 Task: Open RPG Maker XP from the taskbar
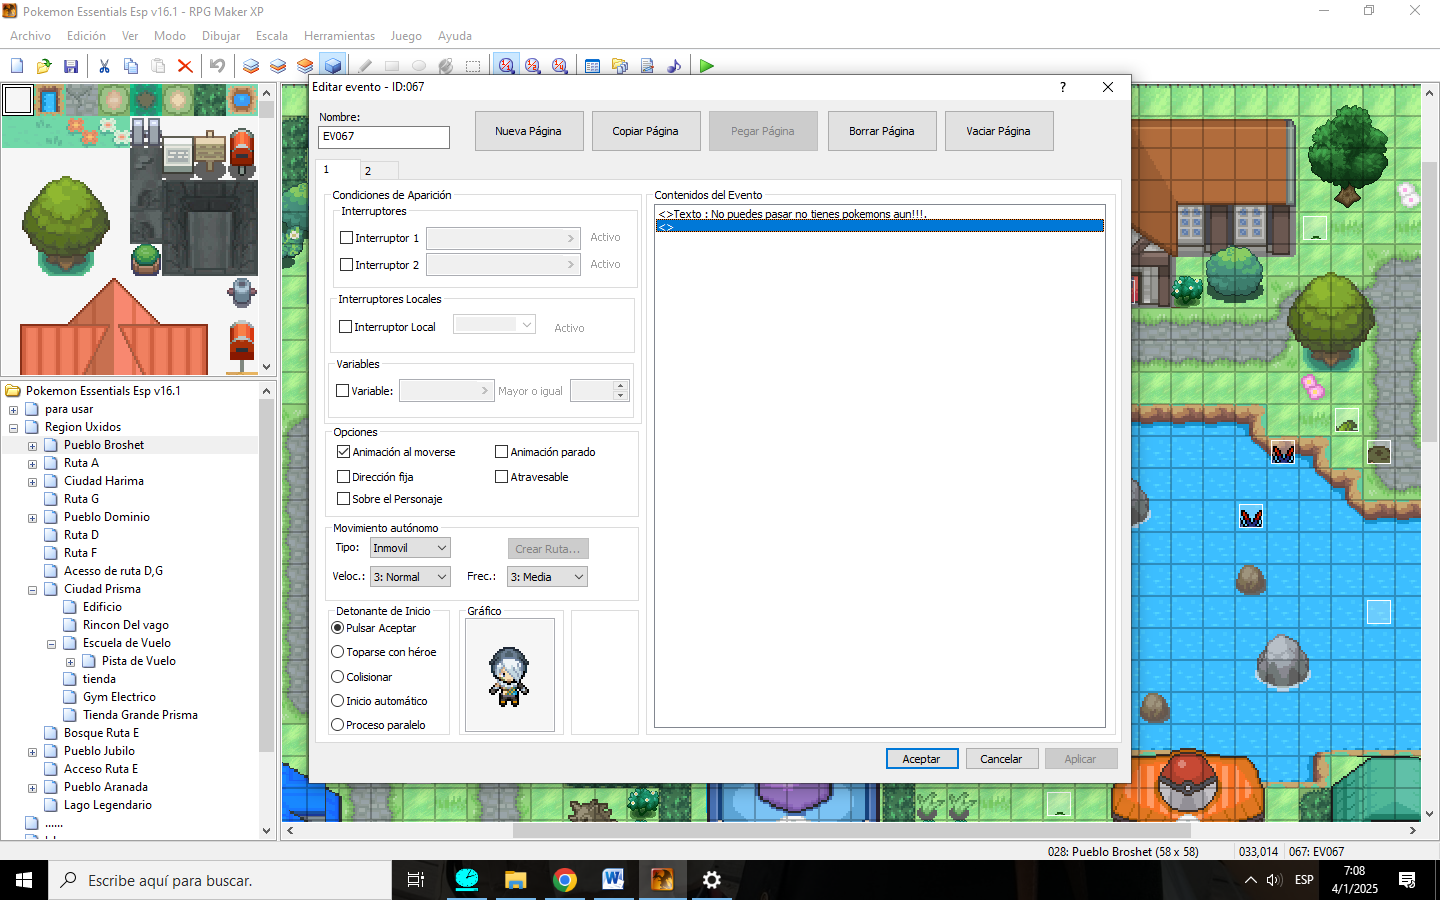click(662, 880)
